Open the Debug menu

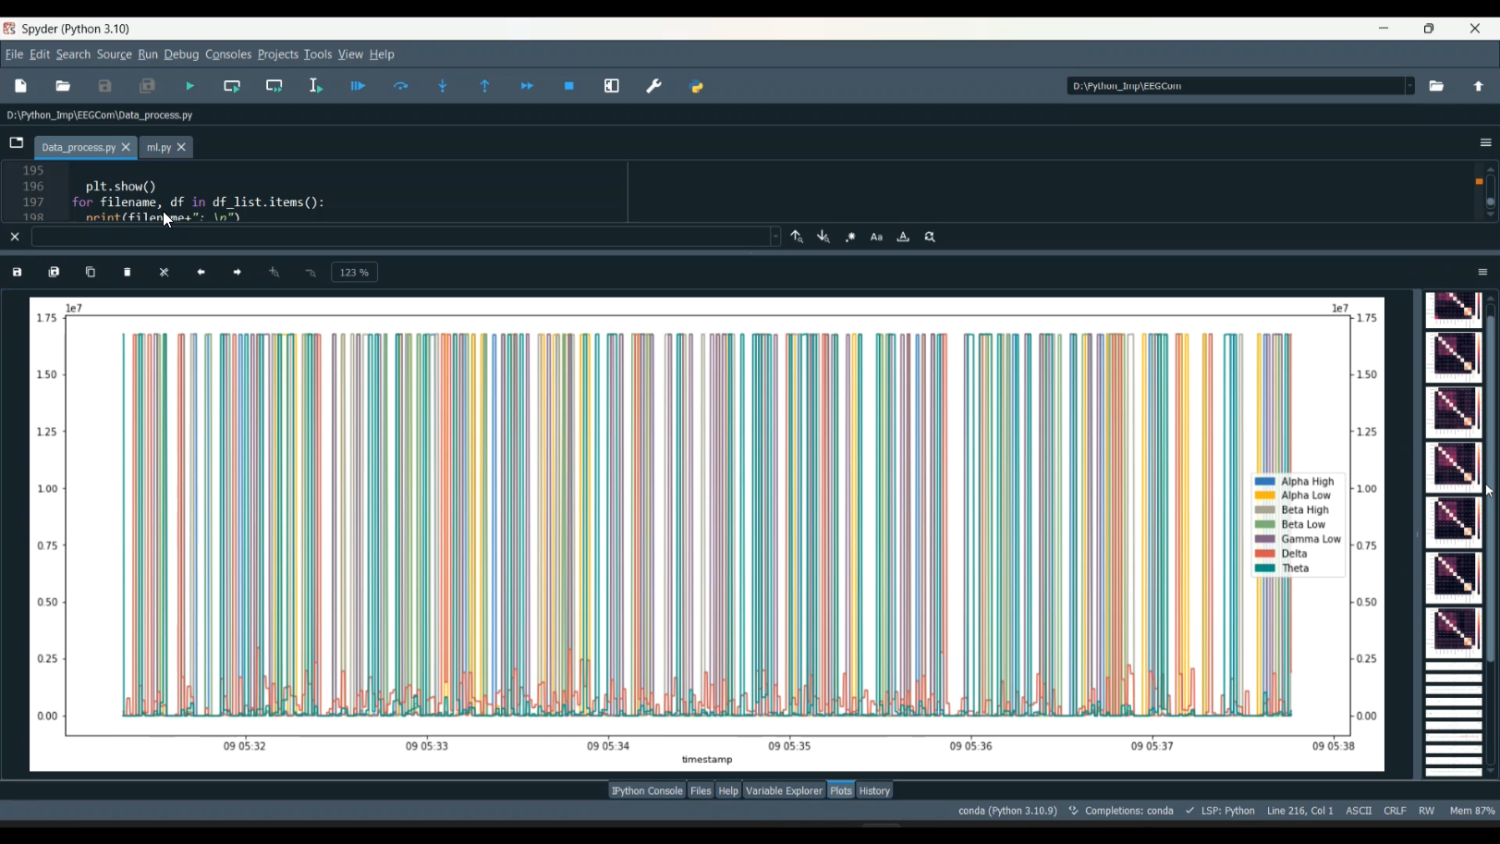click(x=181, y=54)
